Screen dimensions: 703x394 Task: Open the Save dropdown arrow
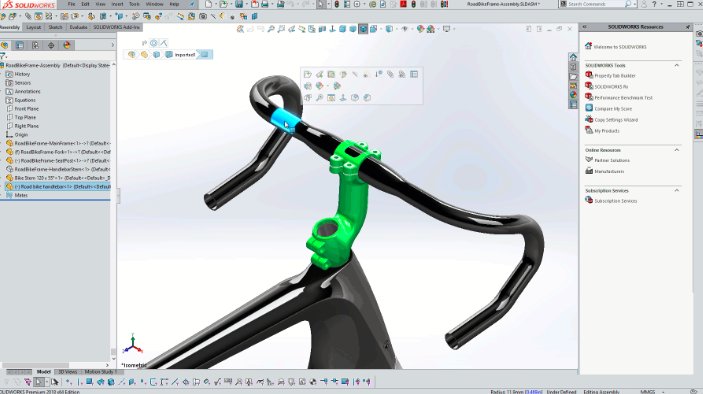pyautogui.click(x=246, y=4)
